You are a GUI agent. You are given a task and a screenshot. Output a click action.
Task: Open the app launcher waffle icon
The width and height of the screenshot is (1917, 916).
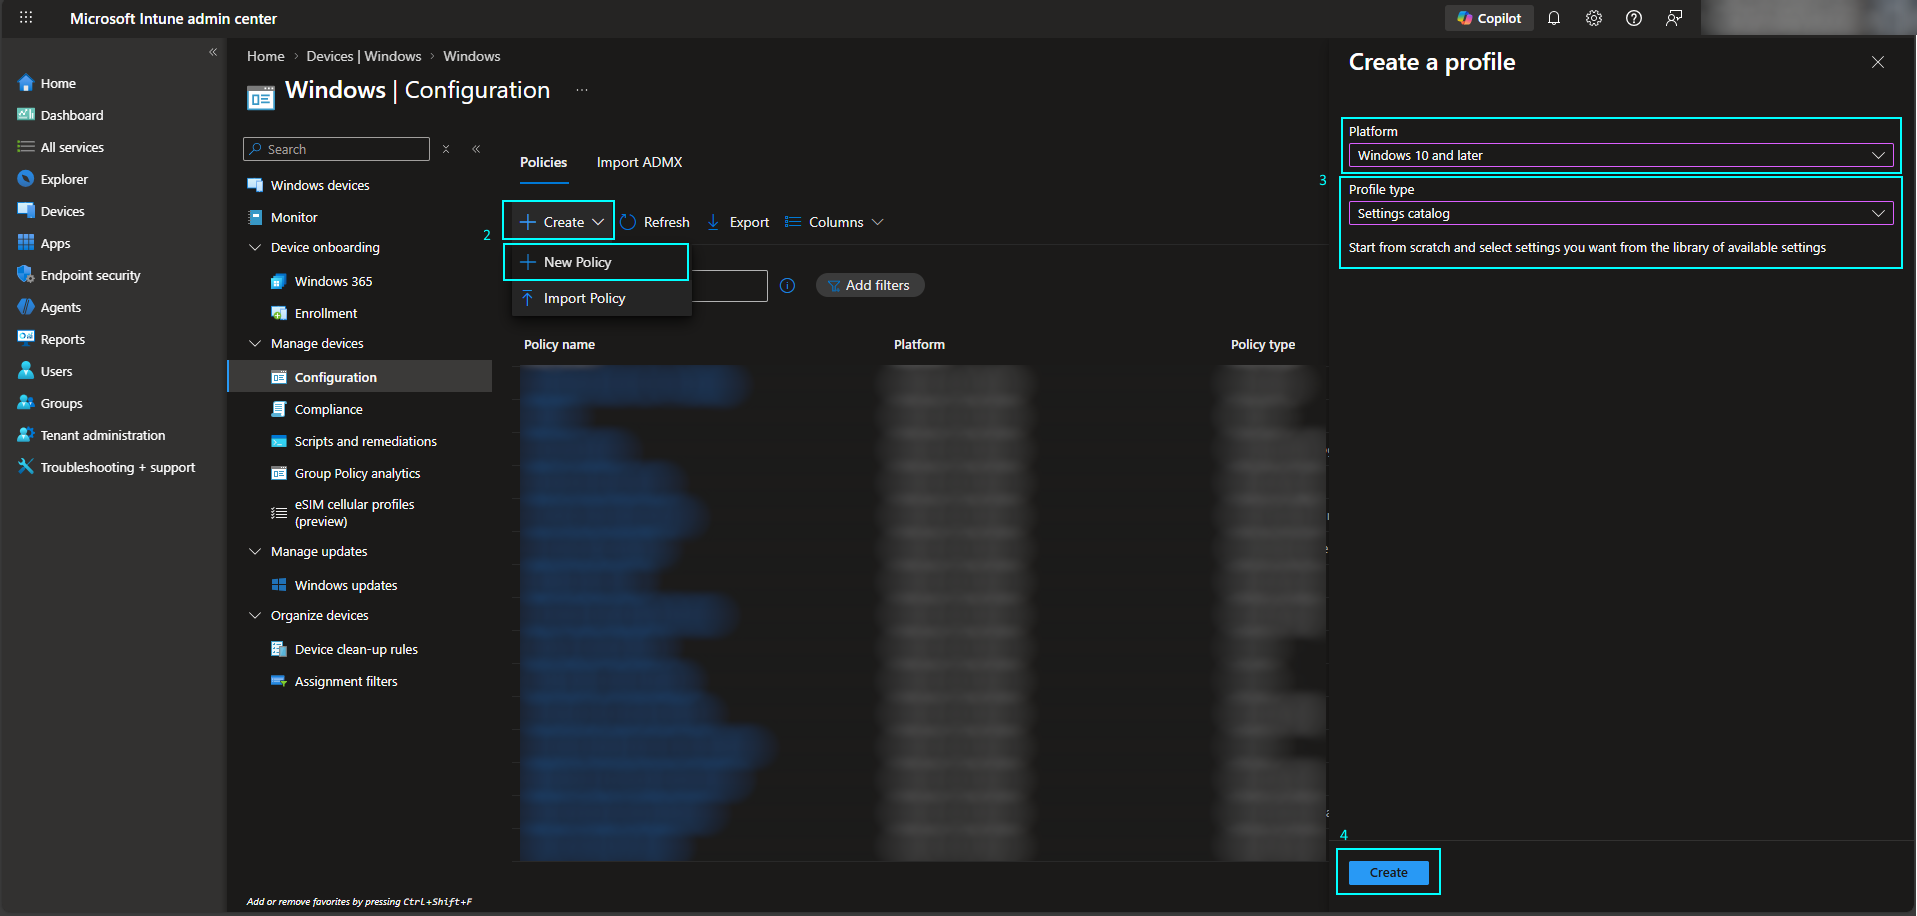coord(26,18)
